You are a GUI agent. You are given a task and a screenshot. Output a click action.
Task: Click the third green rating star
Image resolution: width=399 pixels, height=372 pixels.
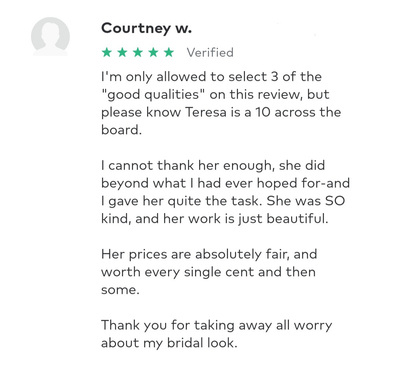(138, 52)
